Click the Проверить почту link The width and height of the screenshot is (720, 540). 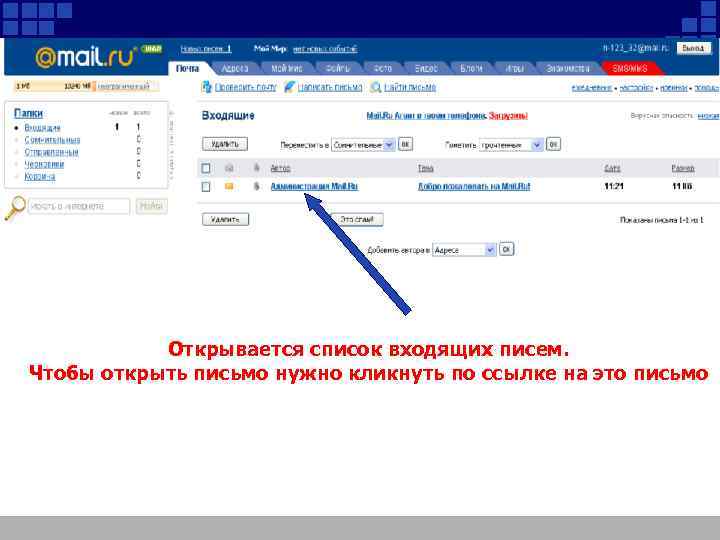coord(245,87)
